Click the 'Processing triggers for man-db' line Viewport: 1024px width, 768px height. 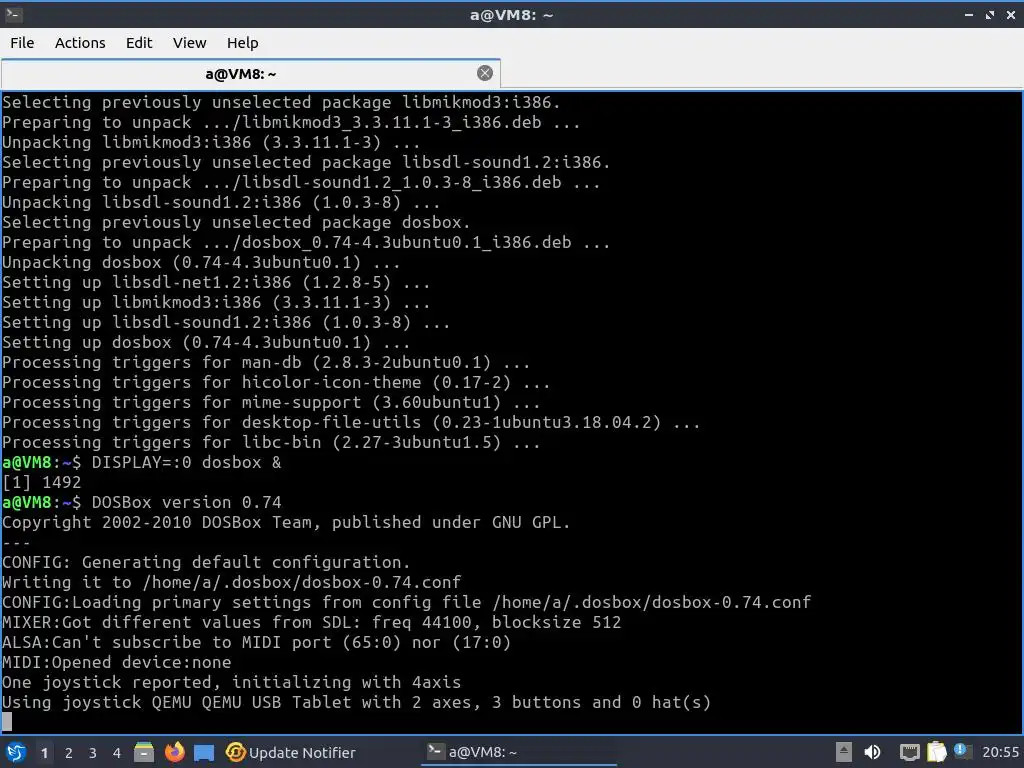click(266, 362)
